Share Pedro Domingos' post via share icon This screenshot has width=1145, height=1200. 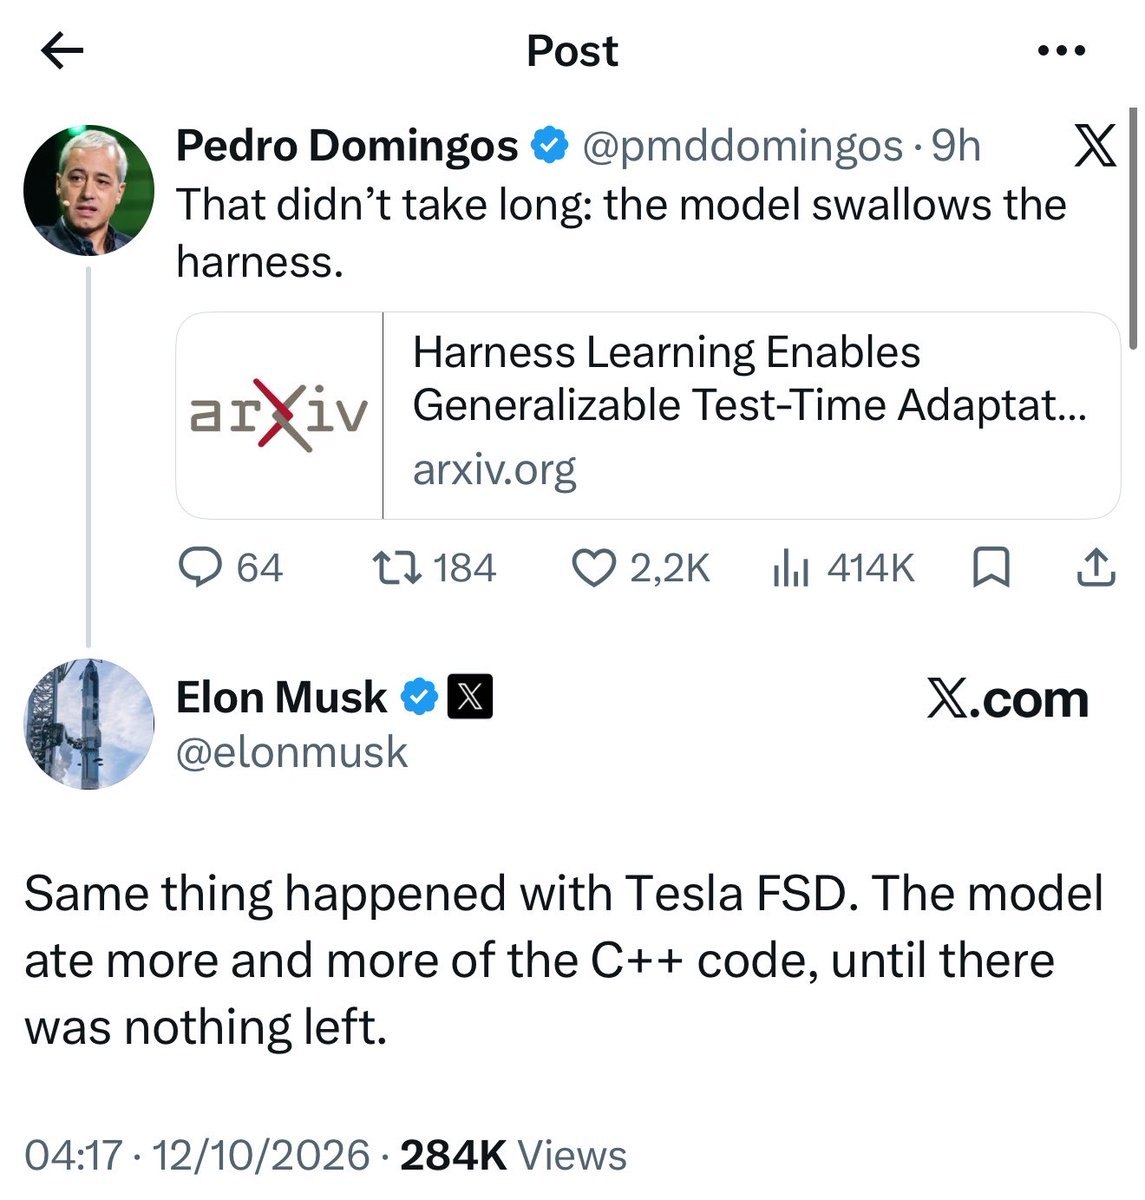pyautogui.click(x=1095, y=568)
